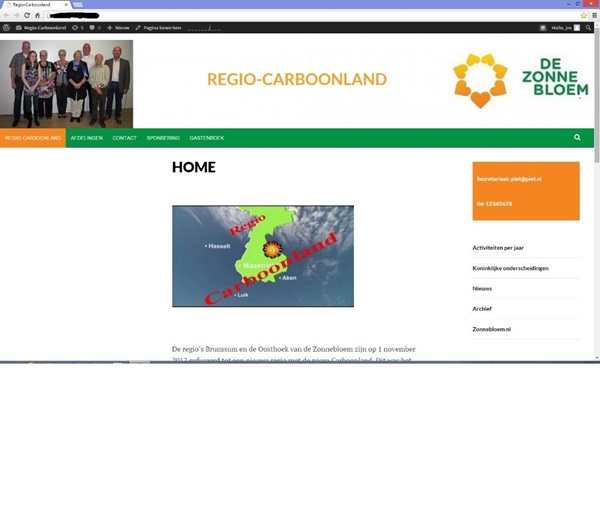Open the Regio Carboonland site menu in admin bar
Image resolution: width=600 pixels, height=520 pixels.
(41, 28)
